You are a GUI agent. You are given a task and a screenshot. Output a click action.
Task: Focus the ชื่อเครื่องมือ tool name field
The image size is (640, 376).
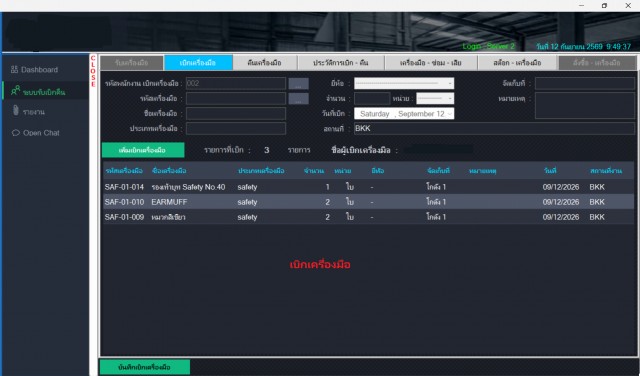(x=236, y=113)
